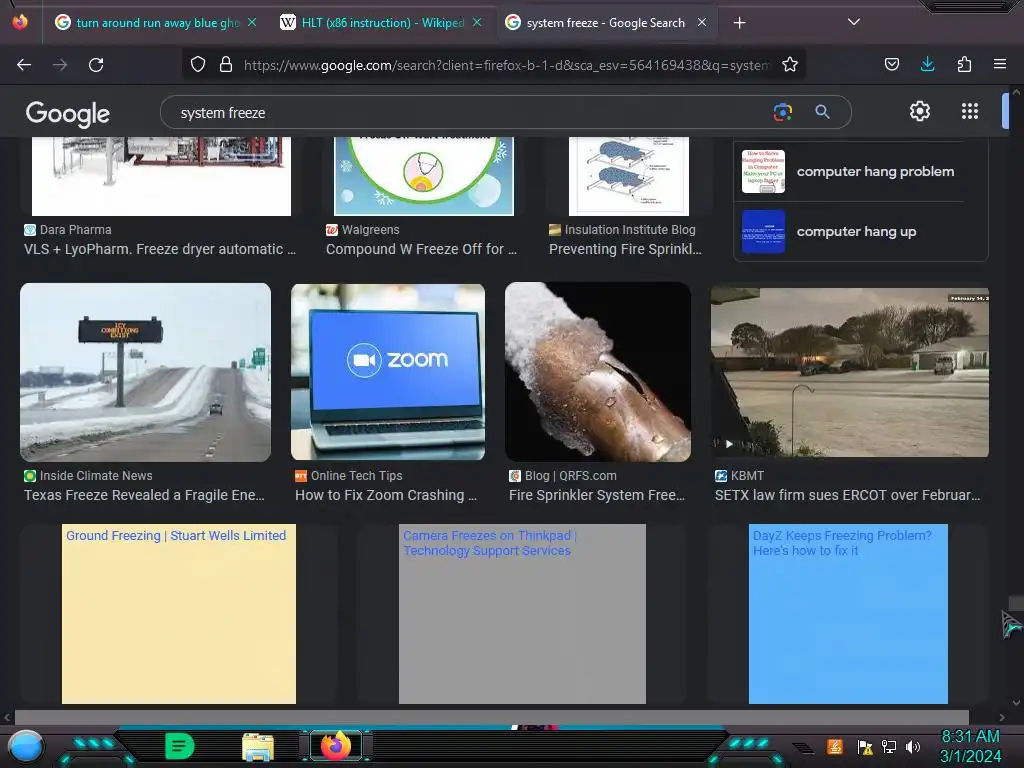Open the orange tray application icon
This screenshot has height=768, width=1024.
point(835,746)
